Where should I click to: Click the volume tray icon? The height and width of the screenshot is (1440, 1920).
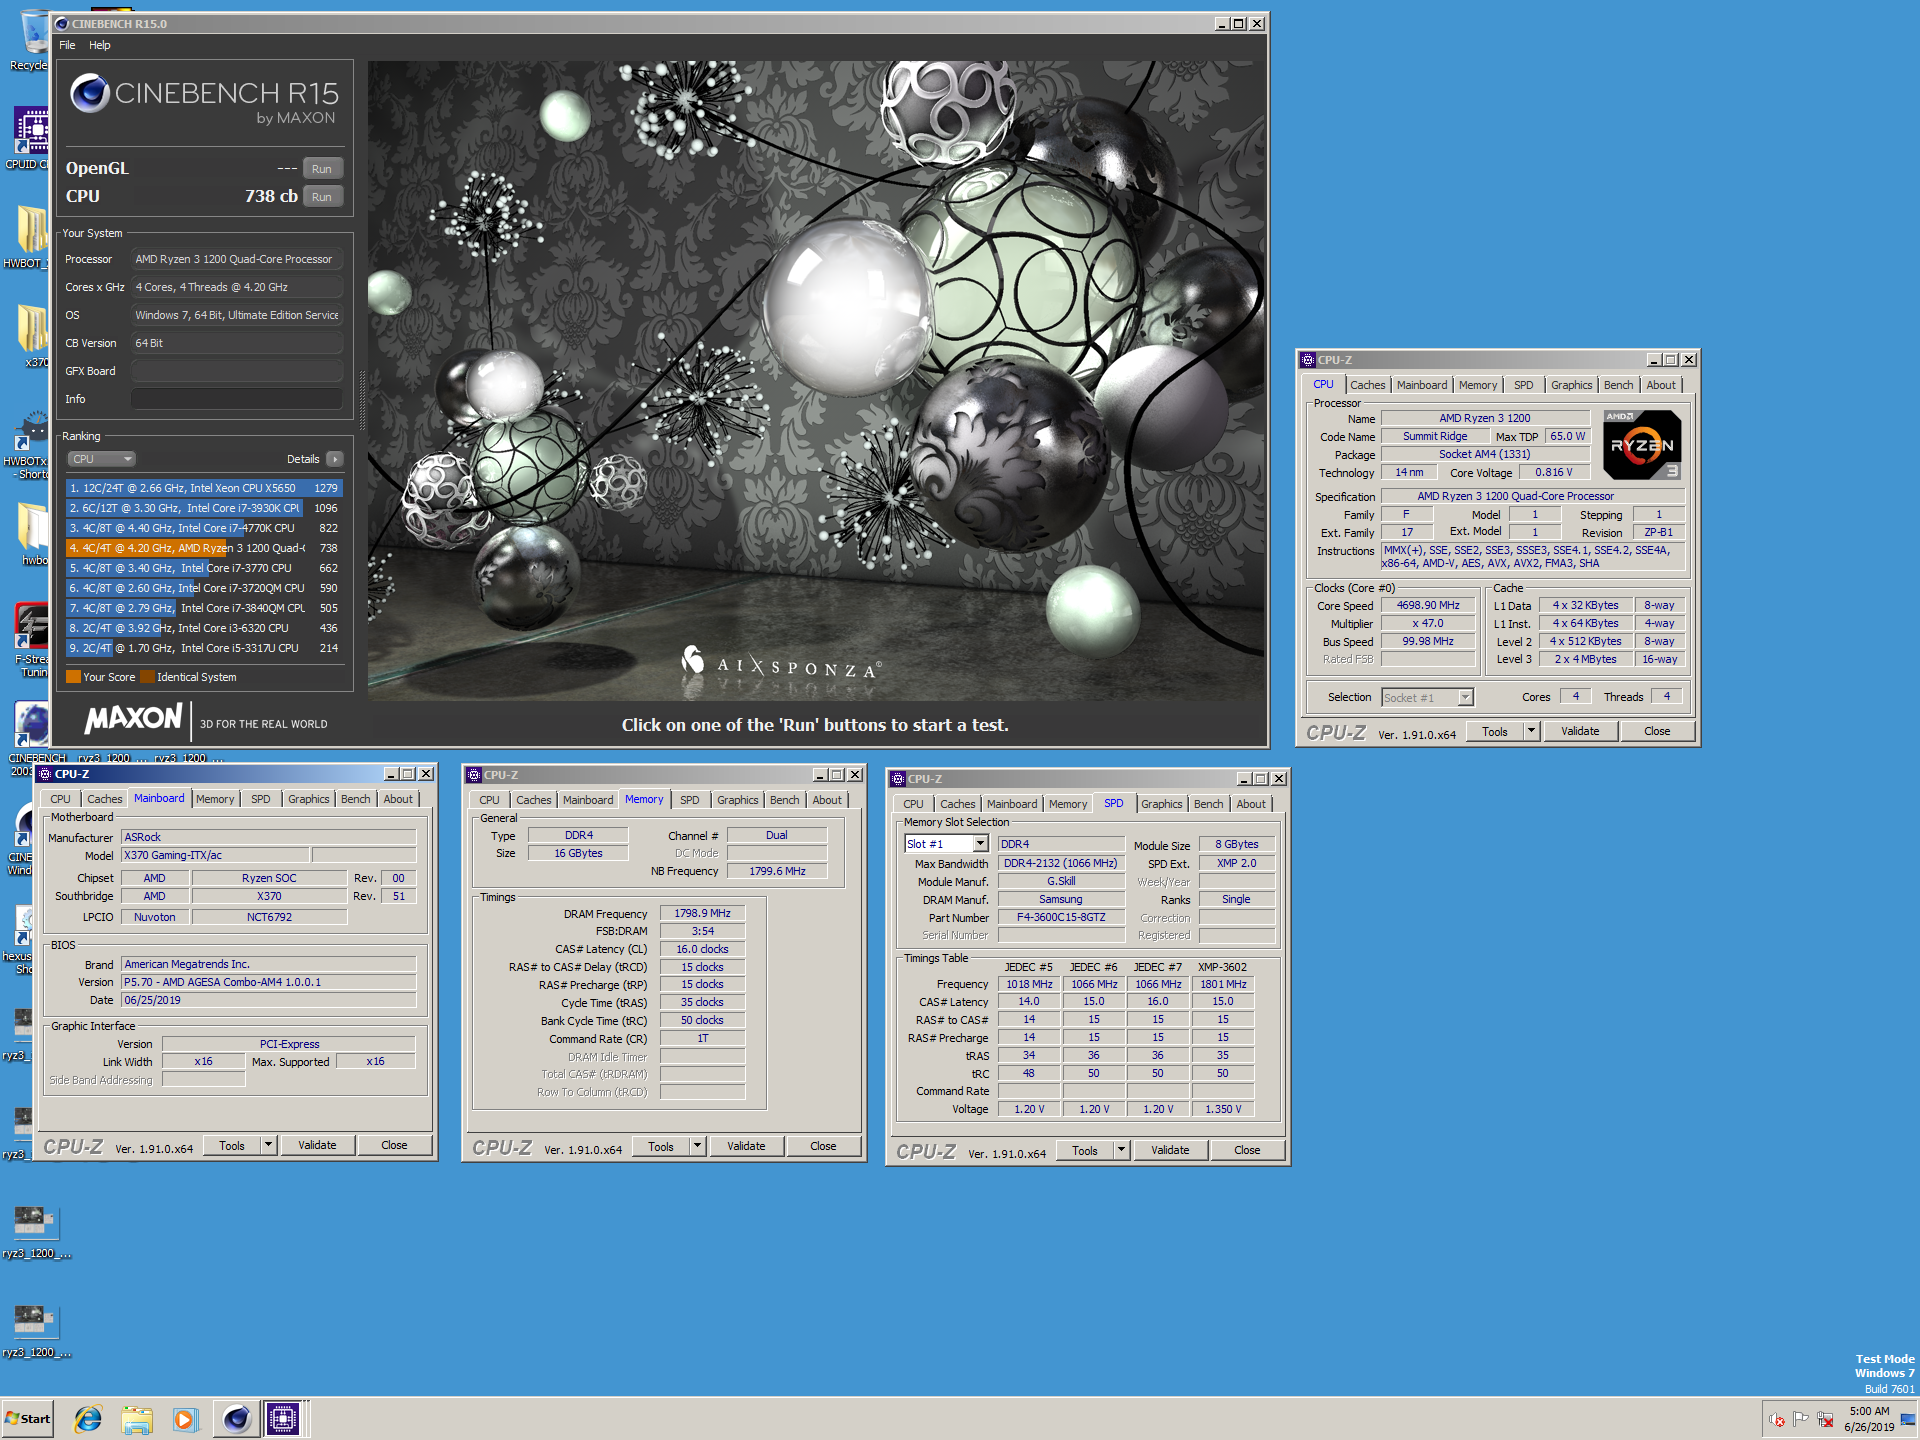(1776, 1419)
